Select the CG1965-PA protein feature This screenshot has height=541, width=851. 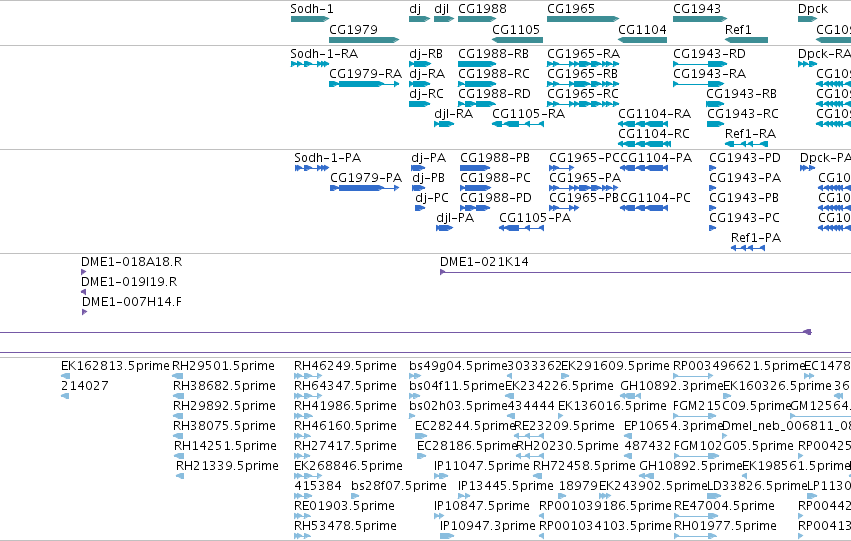[x=583, y=188]
